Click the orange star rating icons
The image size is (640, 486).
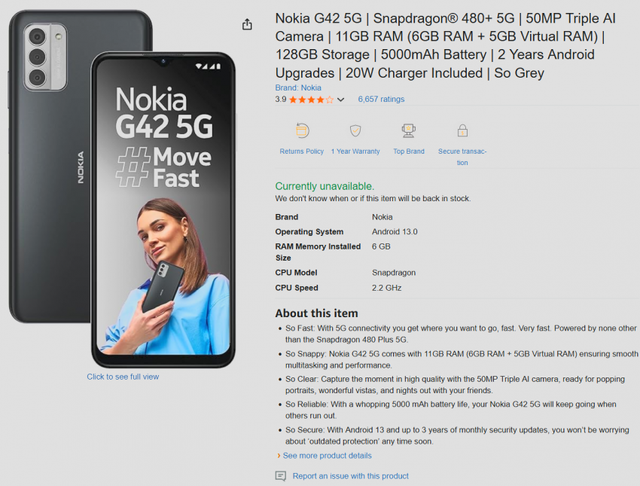point(311,100)
